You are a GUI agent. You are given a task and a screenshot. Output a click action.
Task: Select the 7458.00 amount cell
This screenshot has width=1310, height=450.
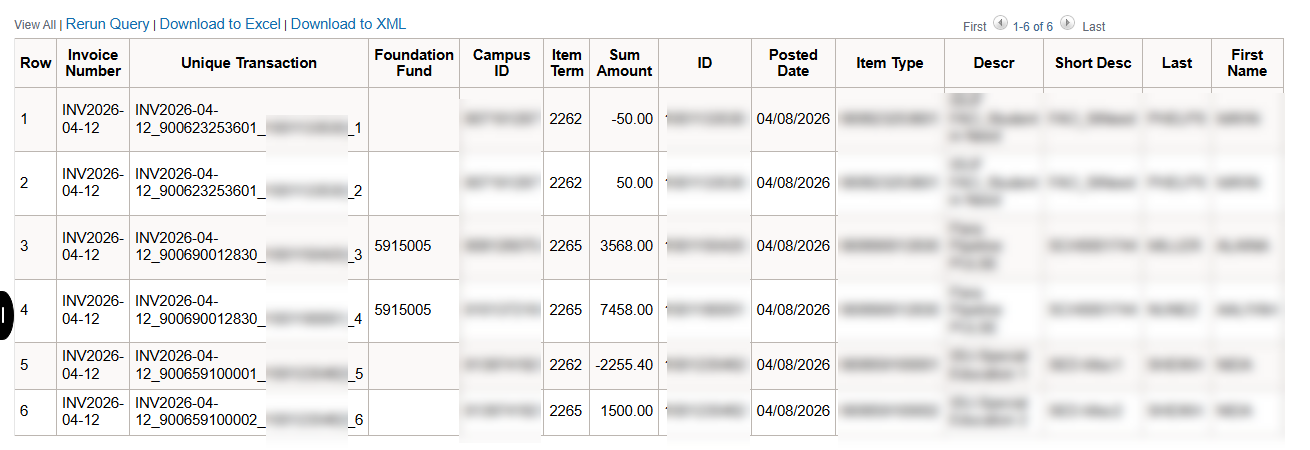pyautogui.click(x=626, y=310)
